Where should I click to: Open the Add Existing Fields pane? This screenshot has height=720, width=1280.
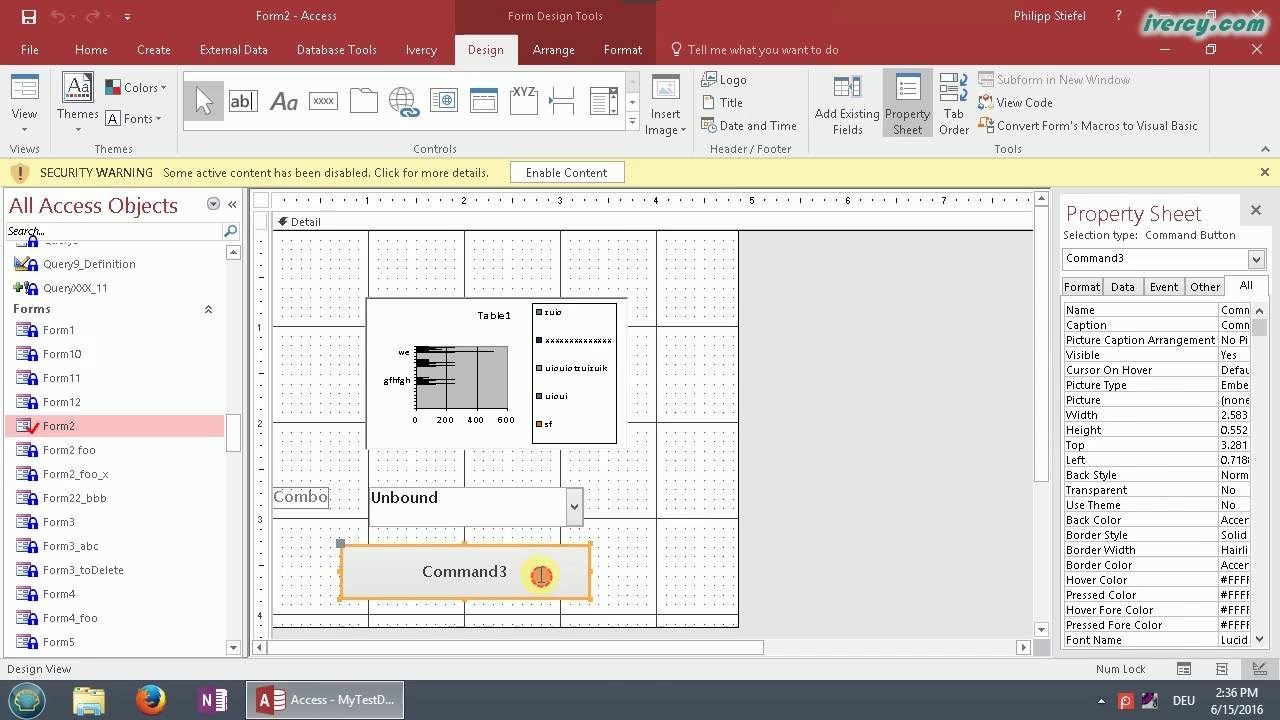847,105
